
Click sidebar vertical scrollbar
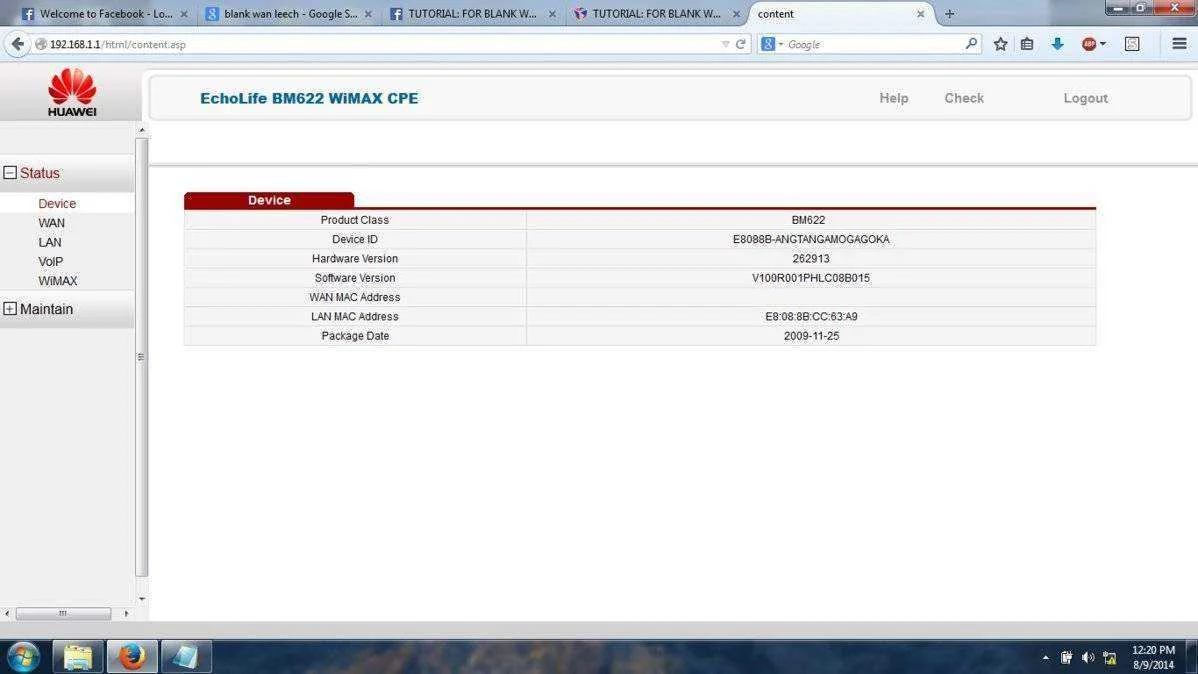141,357
